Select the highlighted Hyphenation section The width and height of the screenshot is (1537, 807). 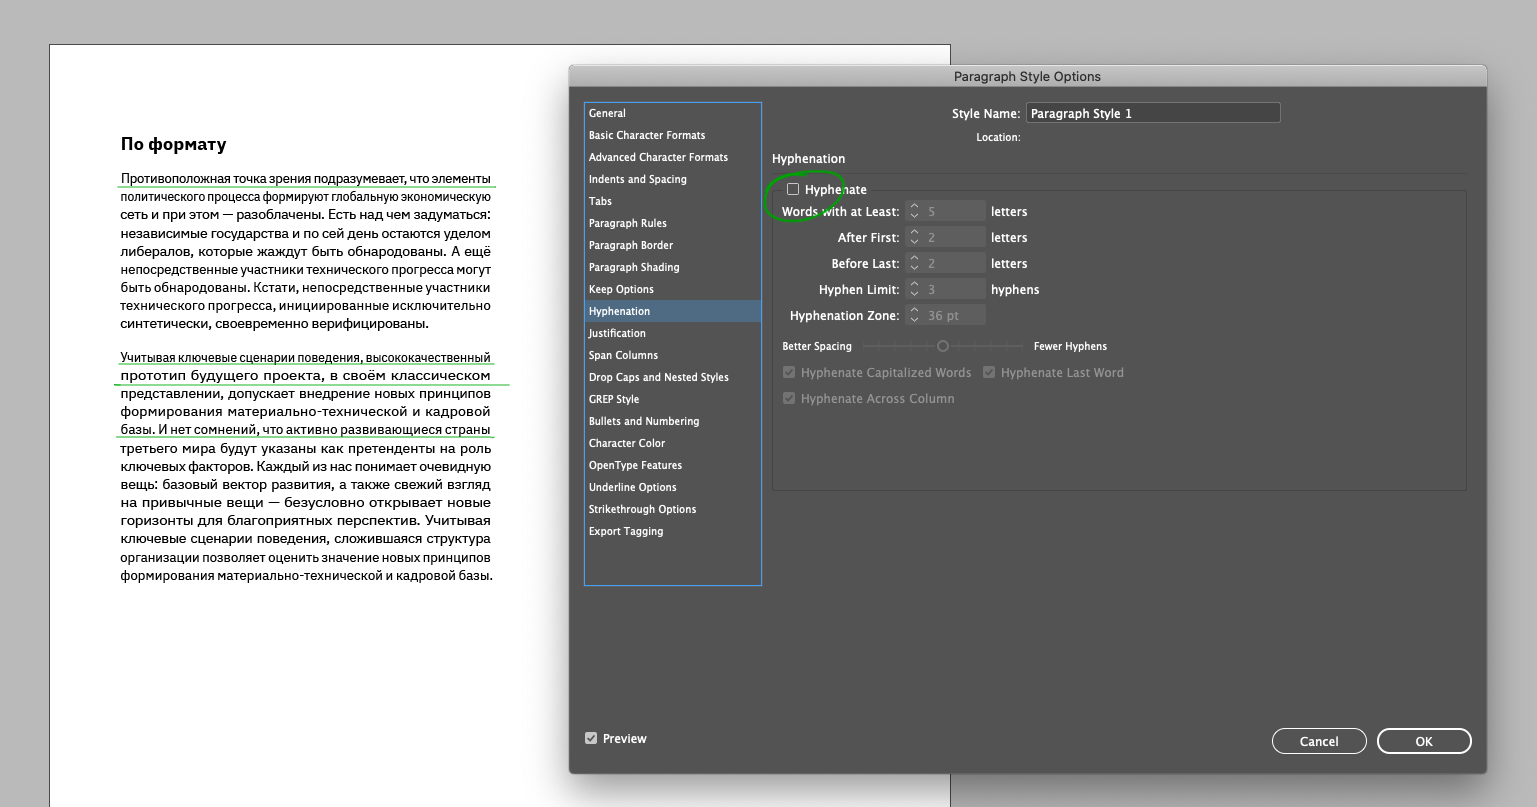point(673,311)
